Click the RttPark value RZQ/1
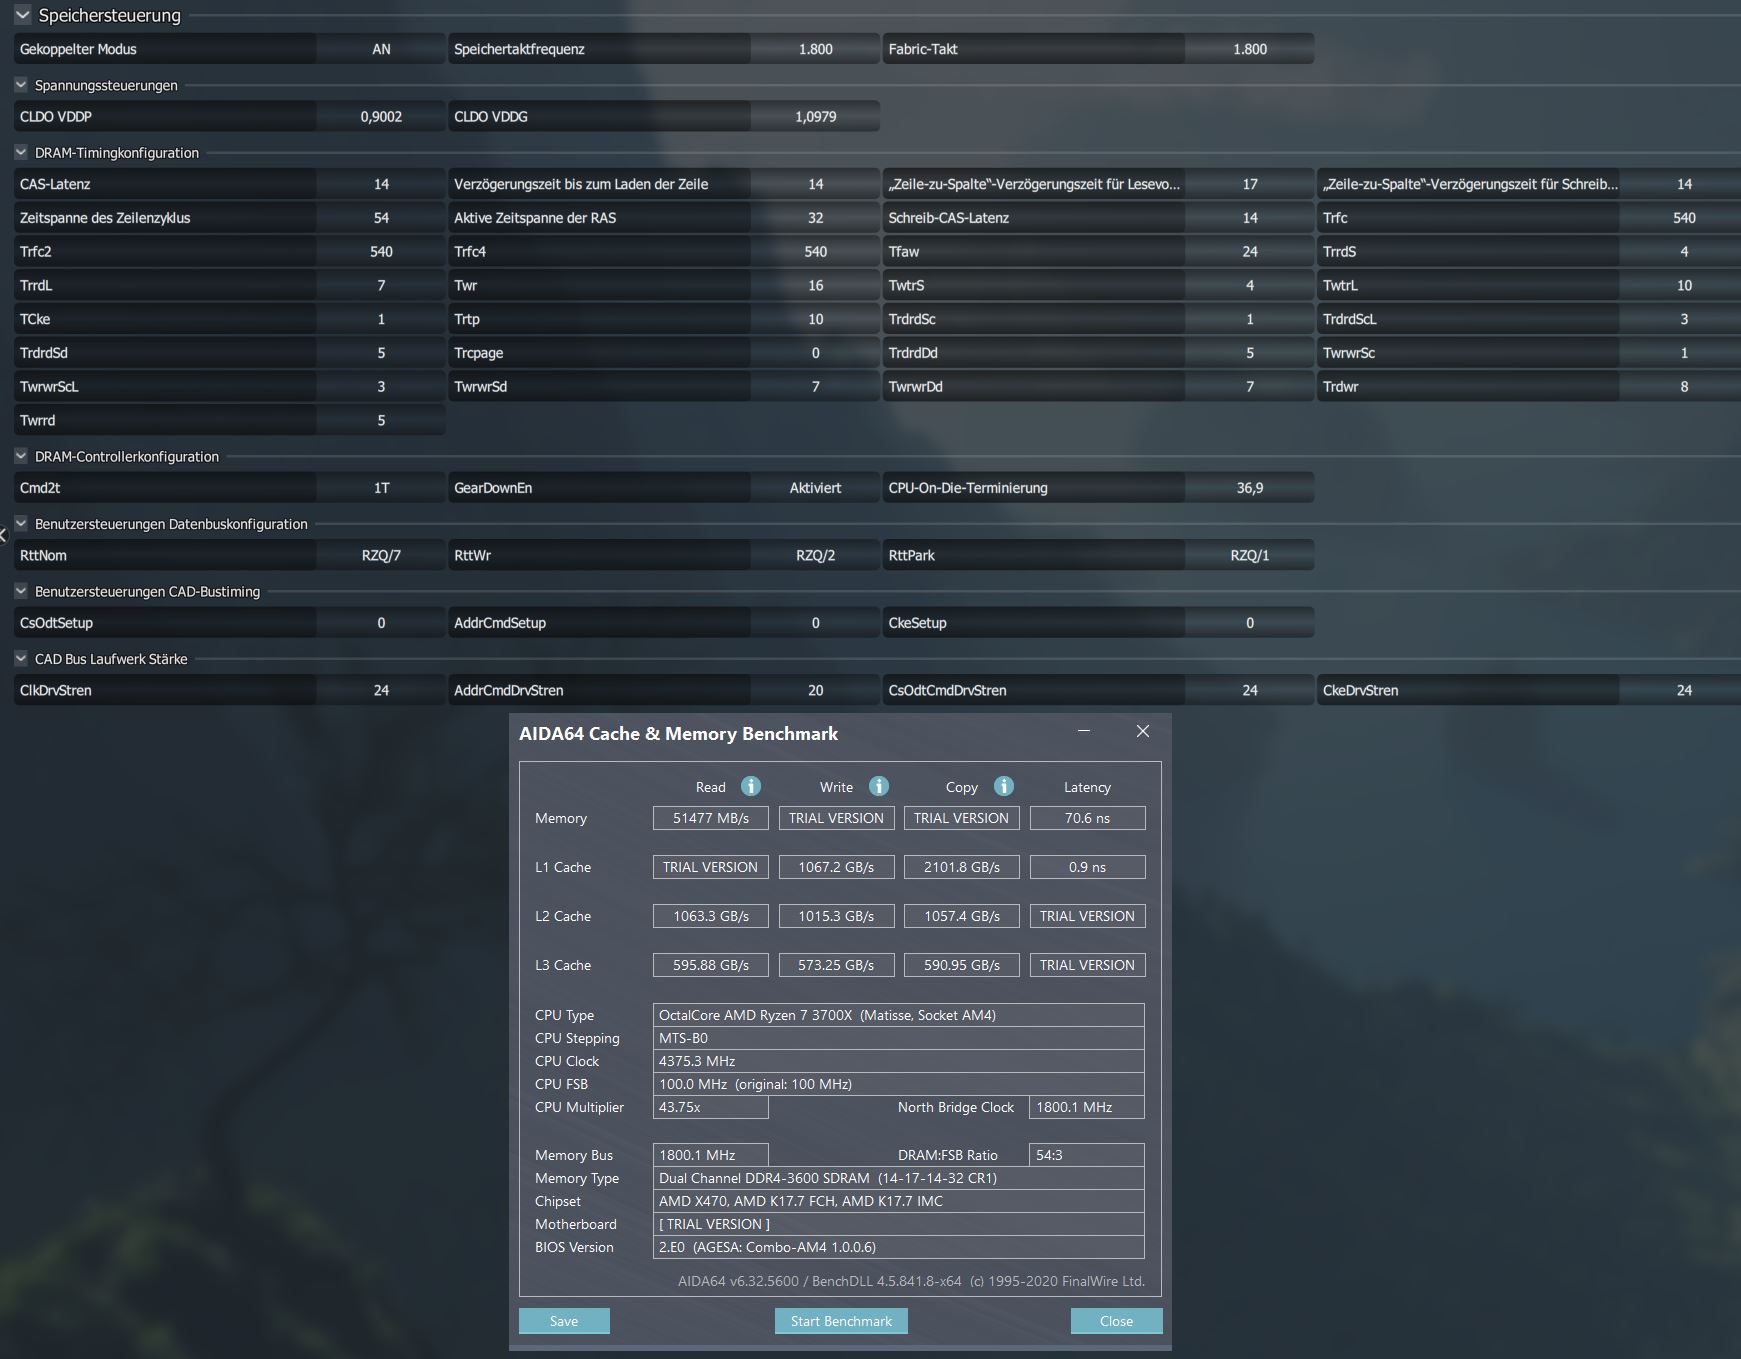The image size is (1741, 1359). tap(1250, 556)
